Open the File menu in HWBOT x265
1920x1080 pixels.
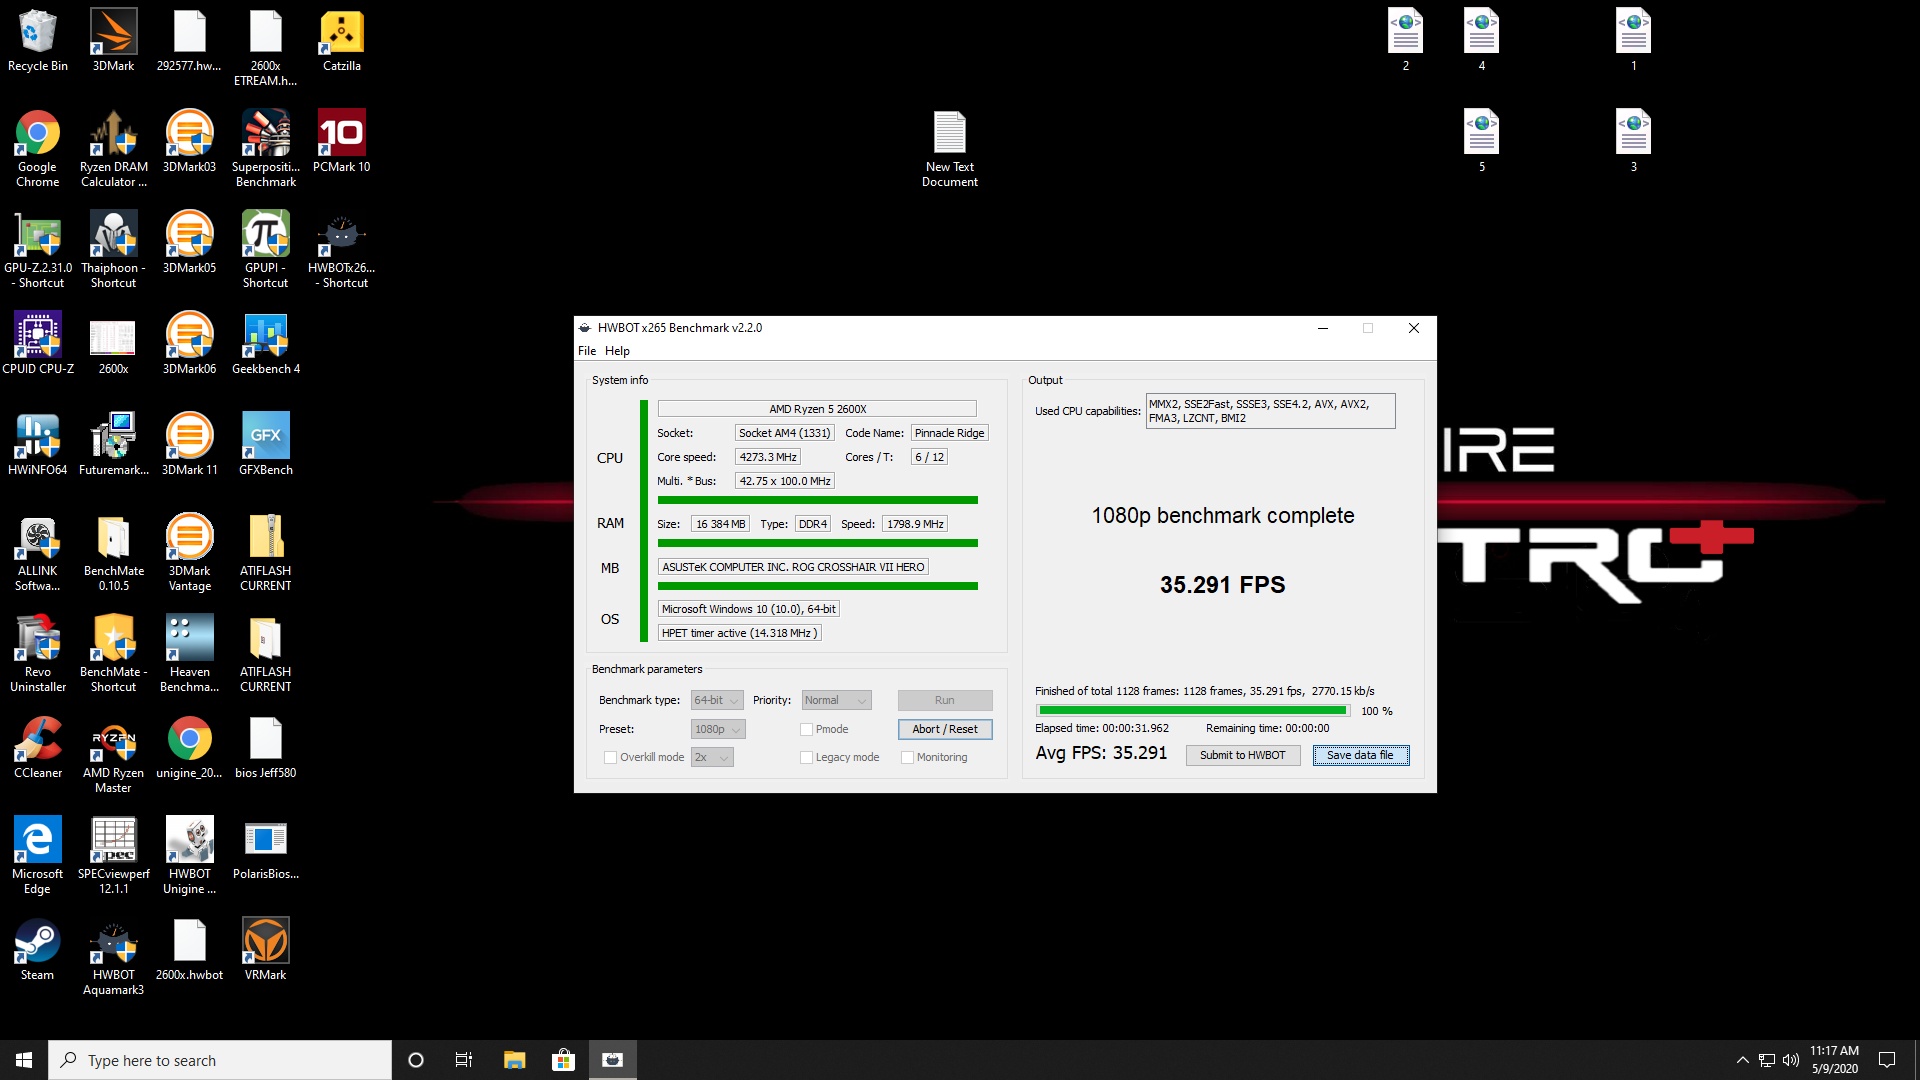click(x=587, y=351)
